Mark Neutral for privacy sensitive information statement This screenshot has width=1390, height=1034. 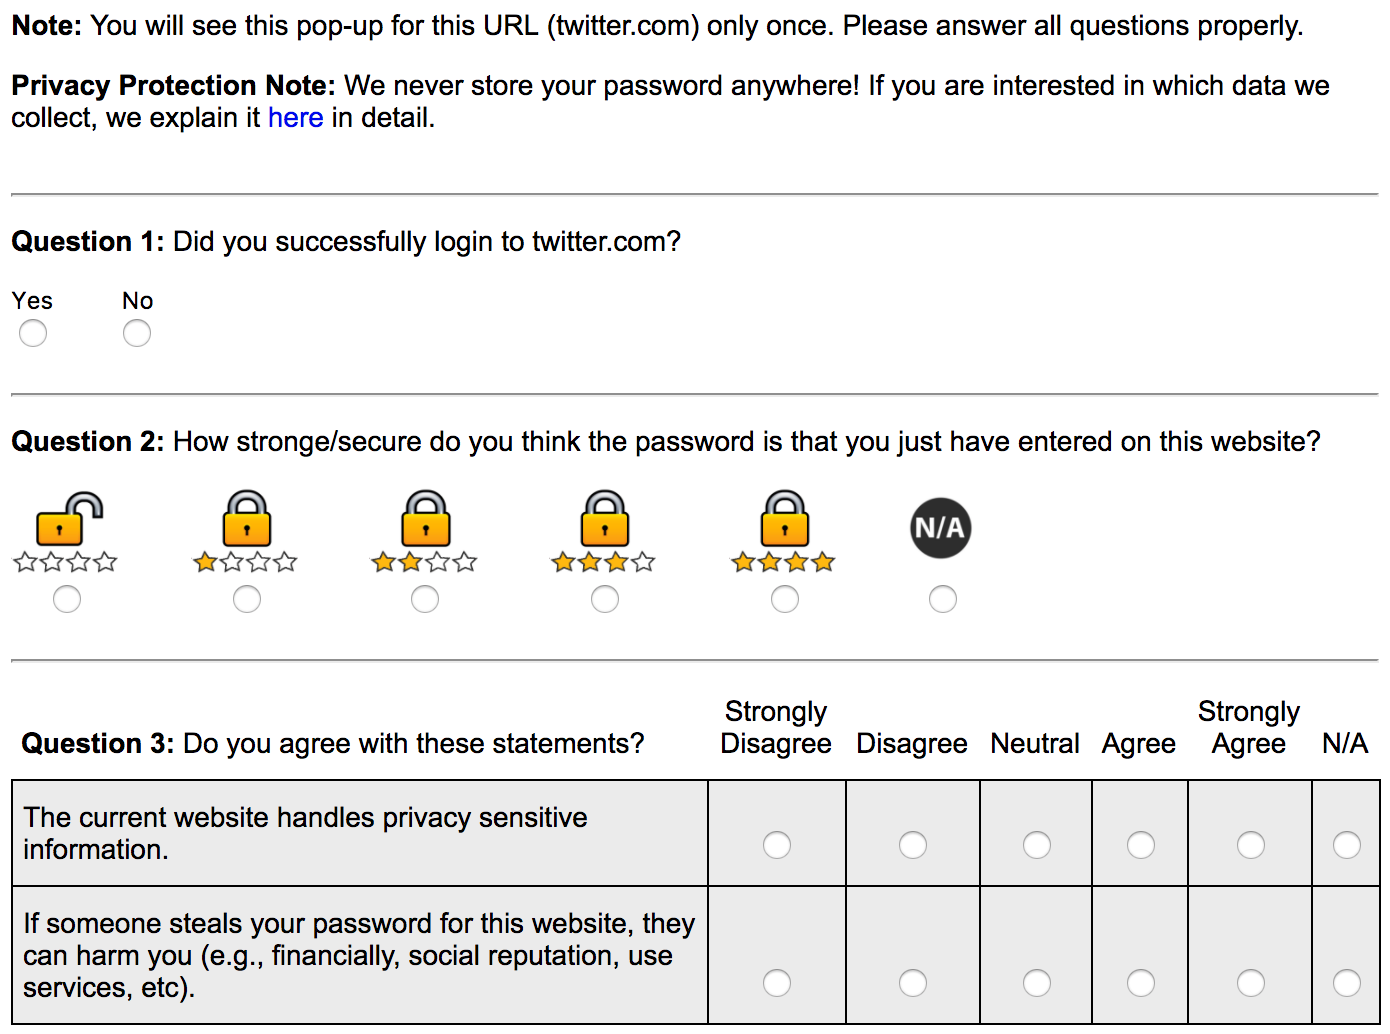[x=1037, y=845]
